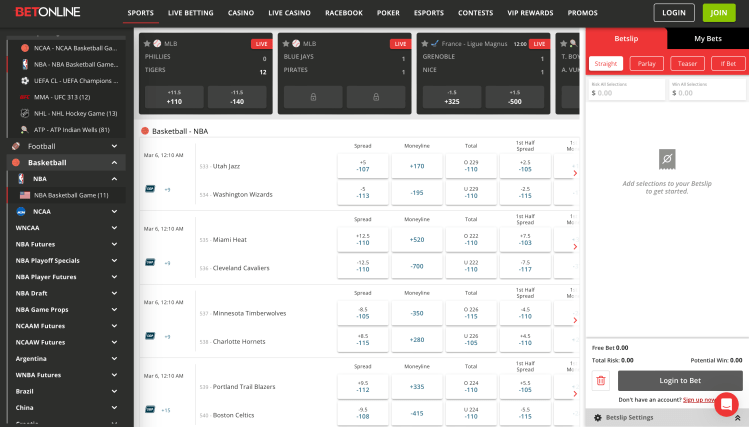Select the Teaser bet type
Viewport: 749px width, 427px height.
click(687, 63)
